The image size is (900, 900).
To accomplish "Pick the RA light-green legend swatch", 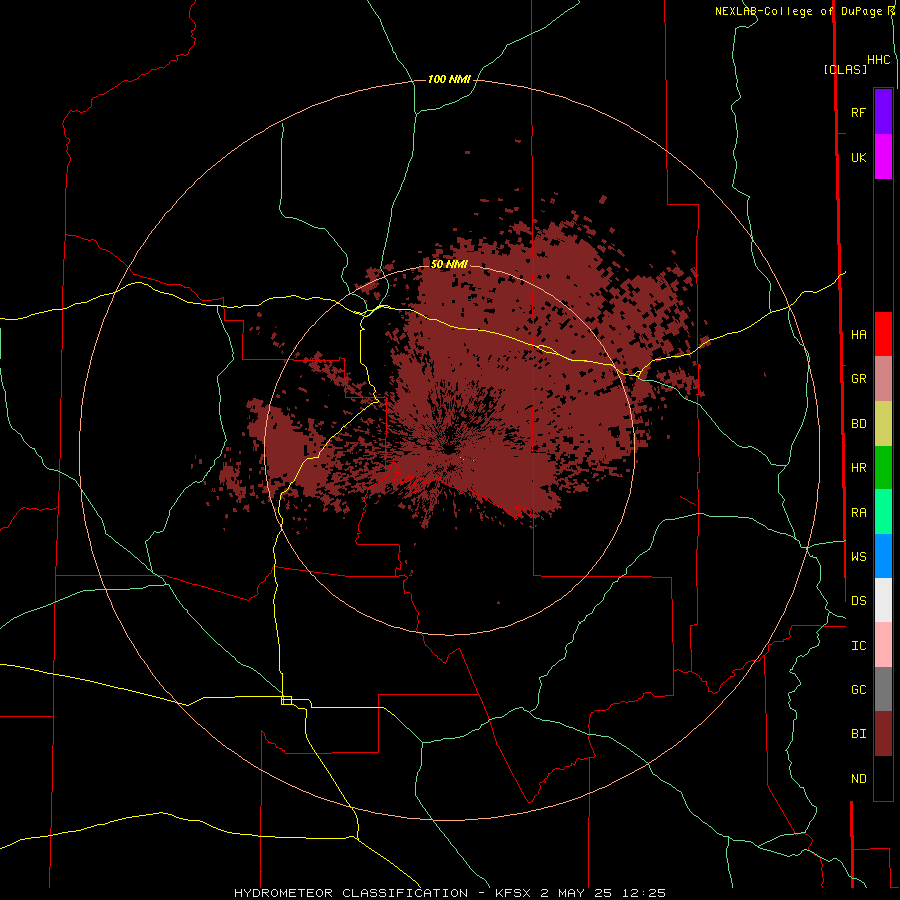I will (x=883, y=512).
